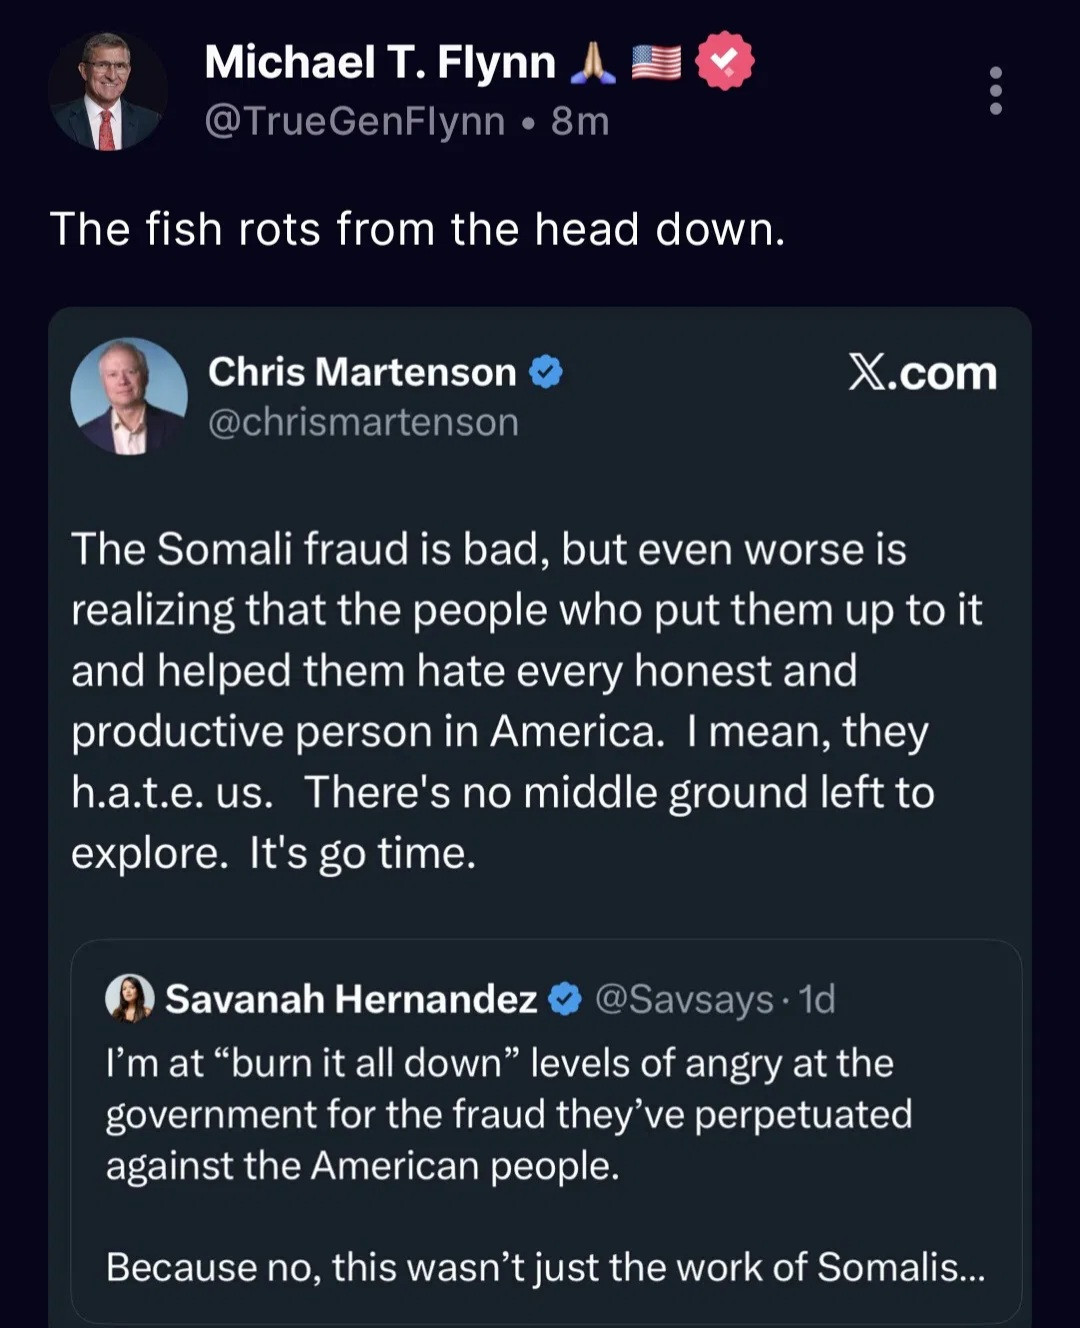1080x1328 pixels.
Task: Open the three-dot more options menu
Action: point(995,91)
